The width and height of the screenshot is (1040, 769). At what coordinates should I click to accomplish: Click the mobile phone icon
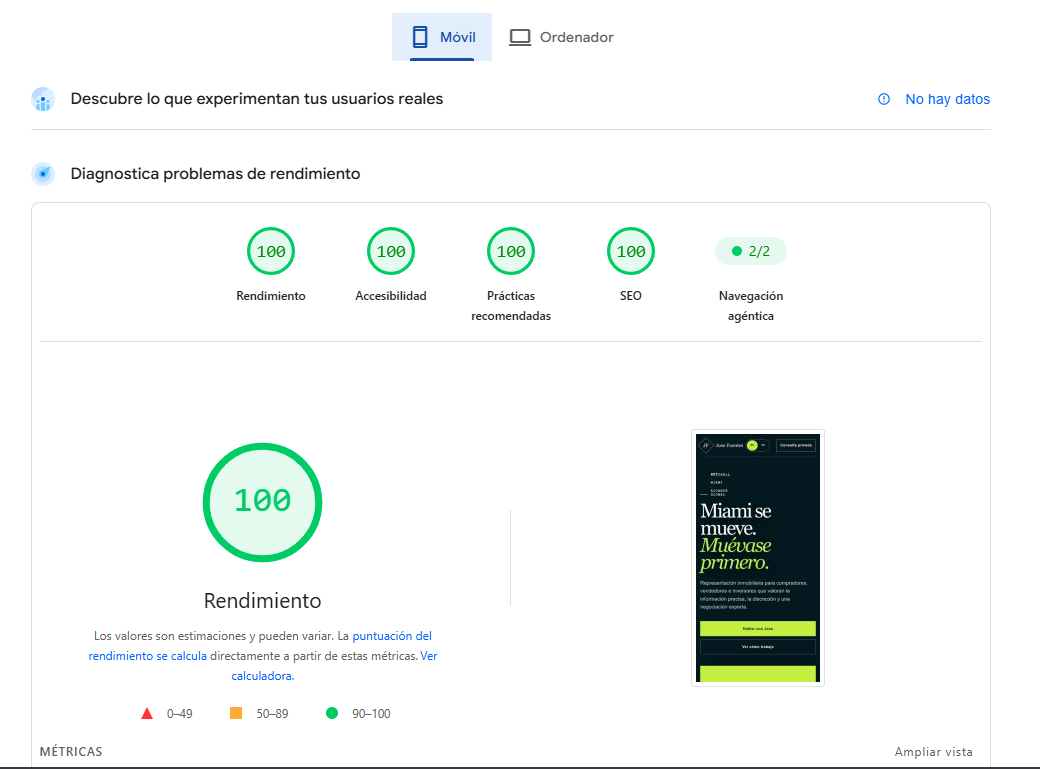[x=420, y=37]
